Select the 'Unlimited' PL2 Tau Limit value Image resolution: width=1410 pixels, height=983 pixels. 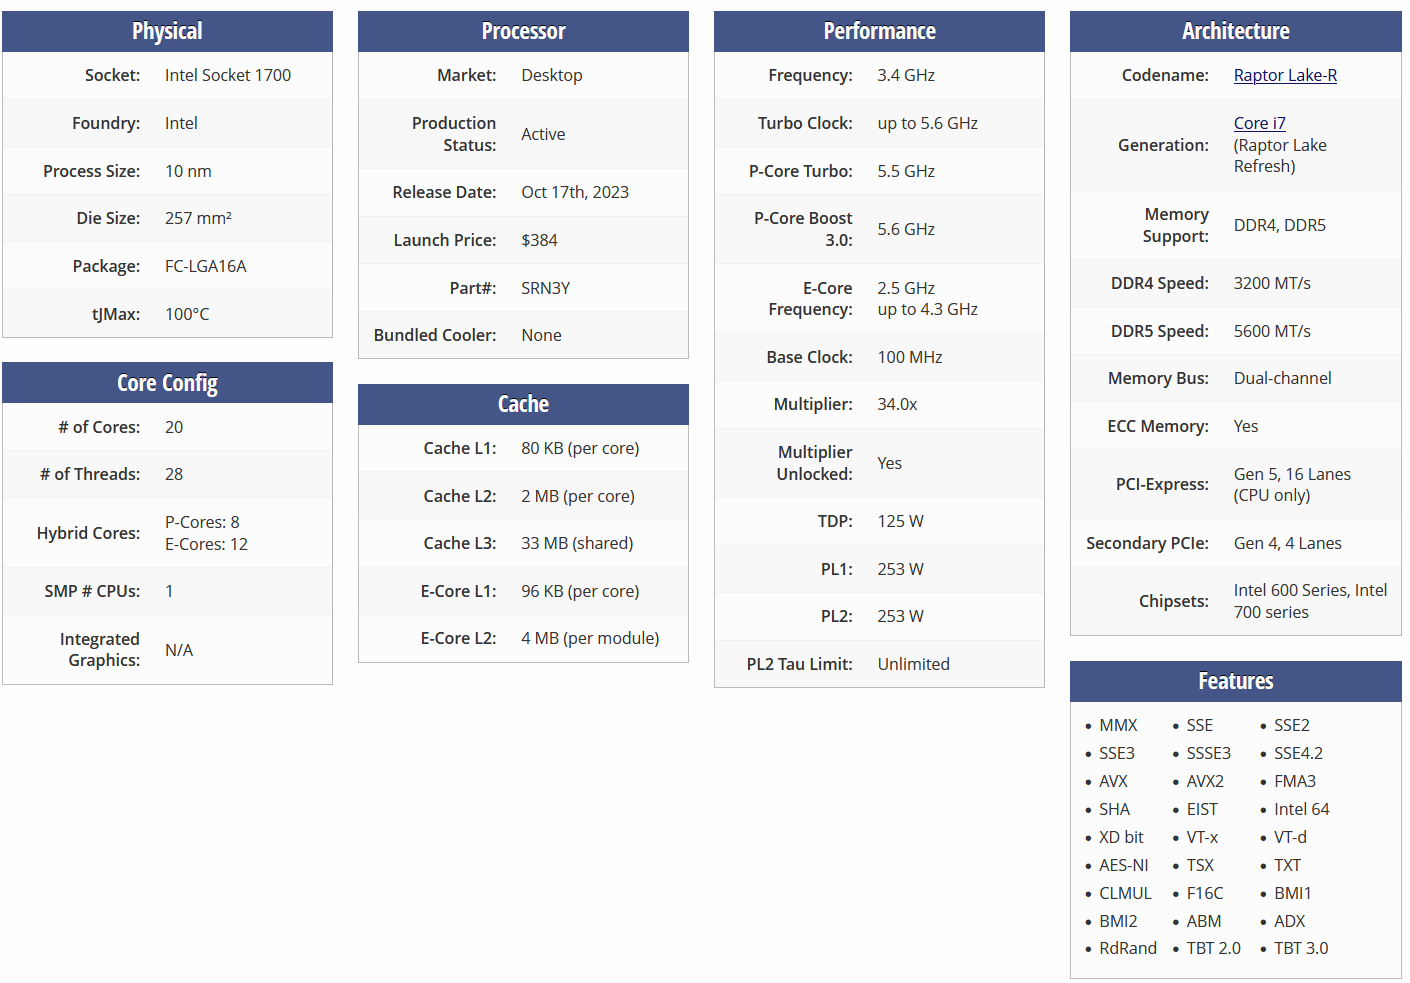tap(914, 664)
